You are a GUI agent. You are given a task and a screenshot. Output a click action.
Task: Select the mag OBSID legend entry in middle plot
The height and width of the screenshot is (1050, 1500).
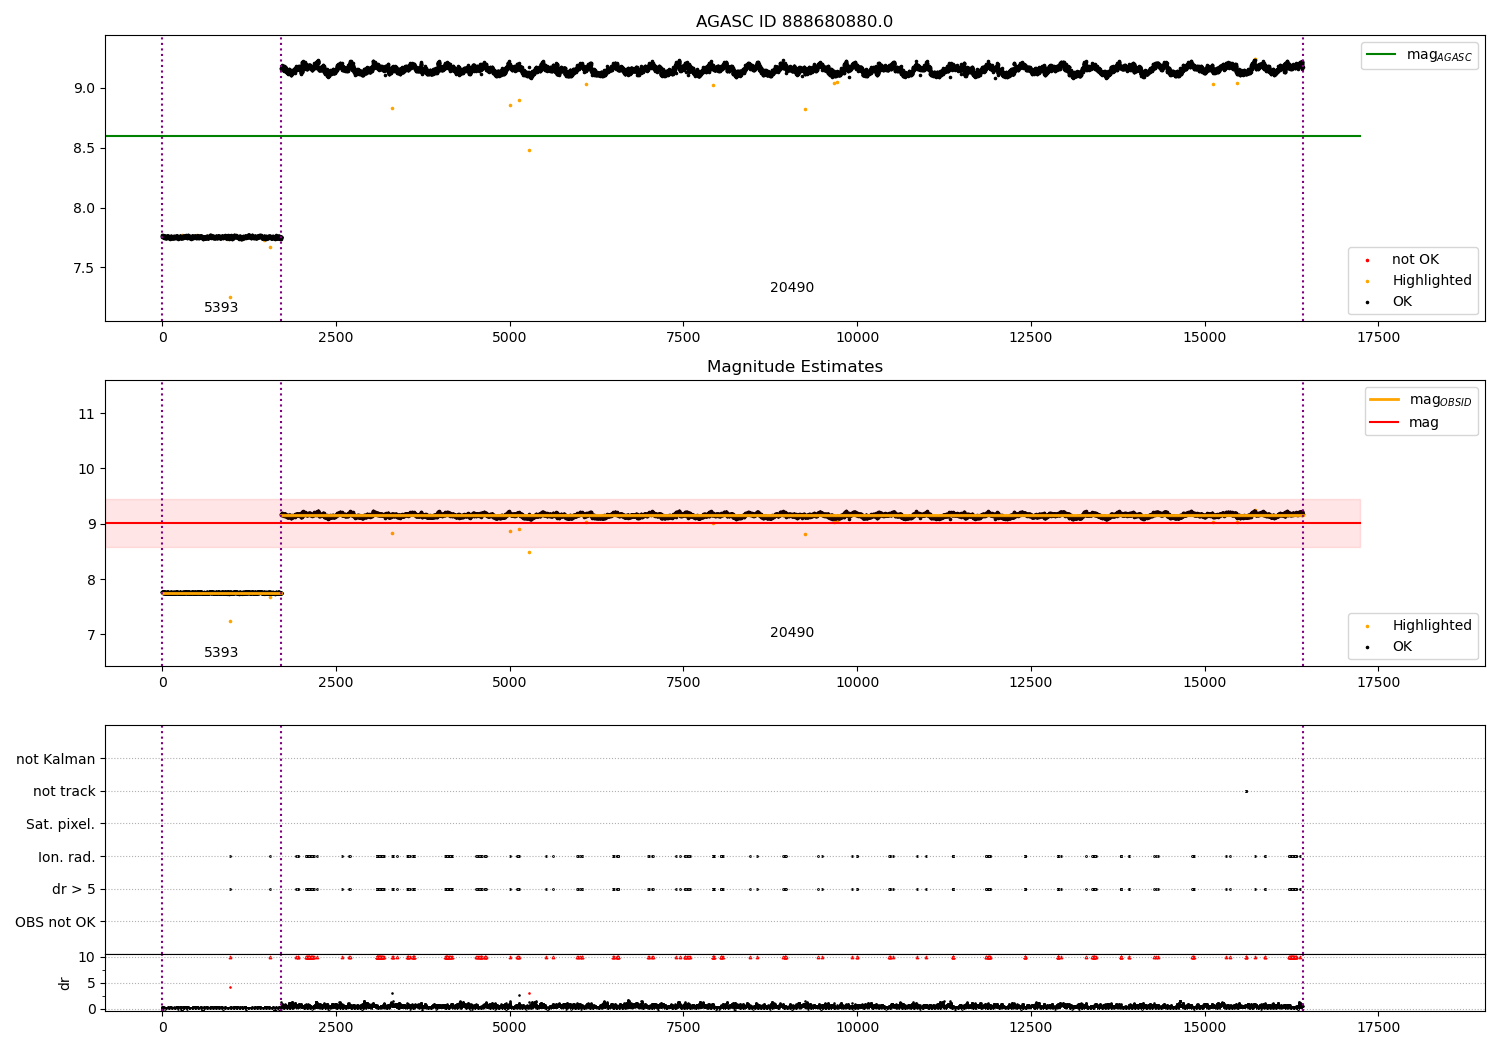(x=1421, y=400)
